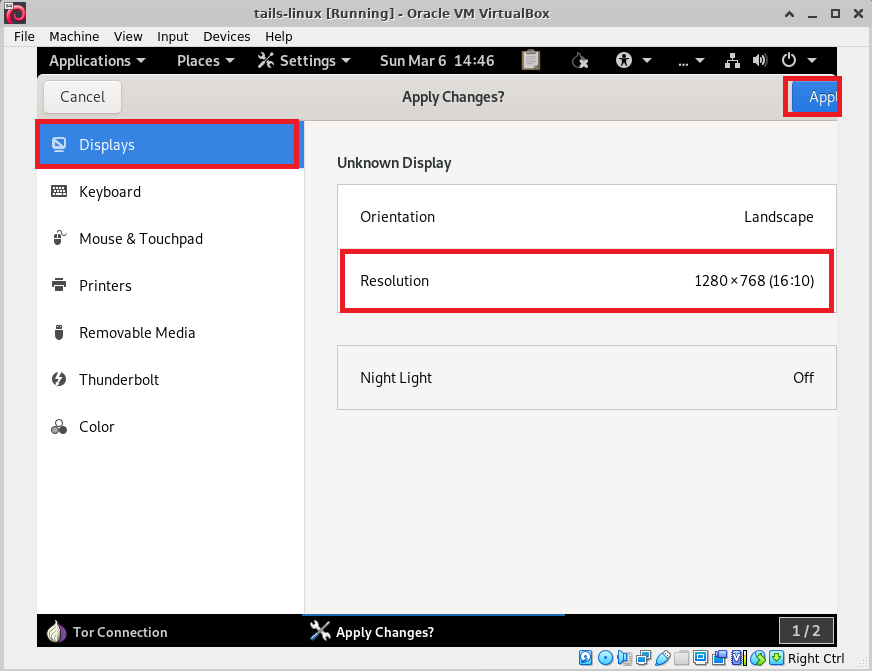Select Keyboard in the settings sidebar
This screenshot has height=671, width=872.
pyautogui.click(x=170, y=191)
